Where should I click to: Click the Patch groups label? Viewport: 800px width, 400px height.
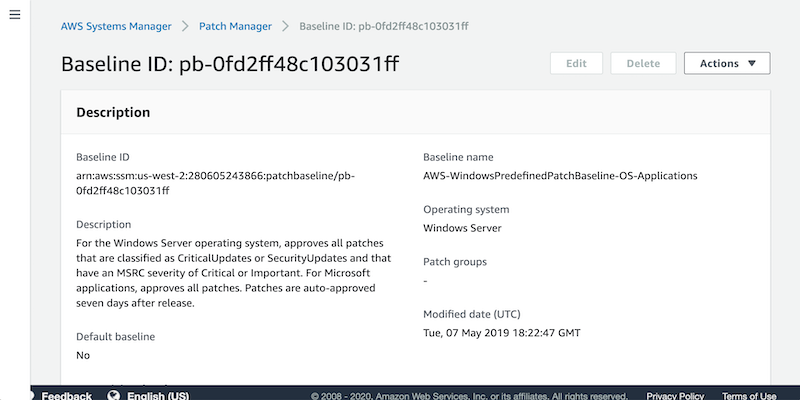click(x=455, y=262)
